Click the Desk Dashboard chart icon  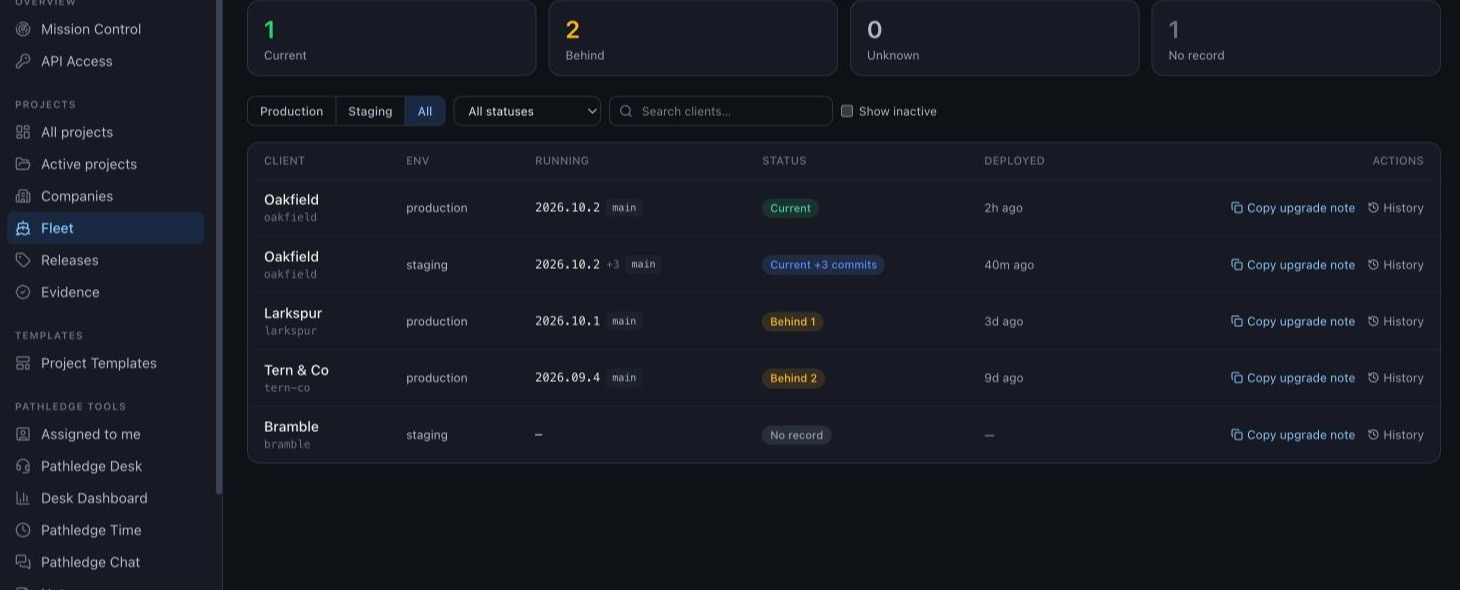(23, 498)
